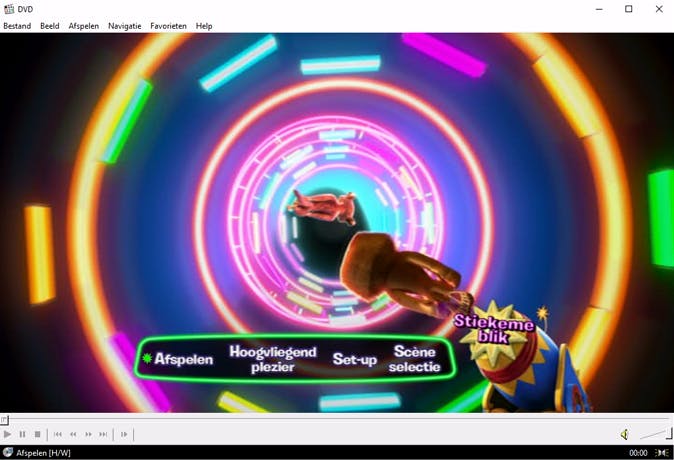Click the volume slider

656,435
